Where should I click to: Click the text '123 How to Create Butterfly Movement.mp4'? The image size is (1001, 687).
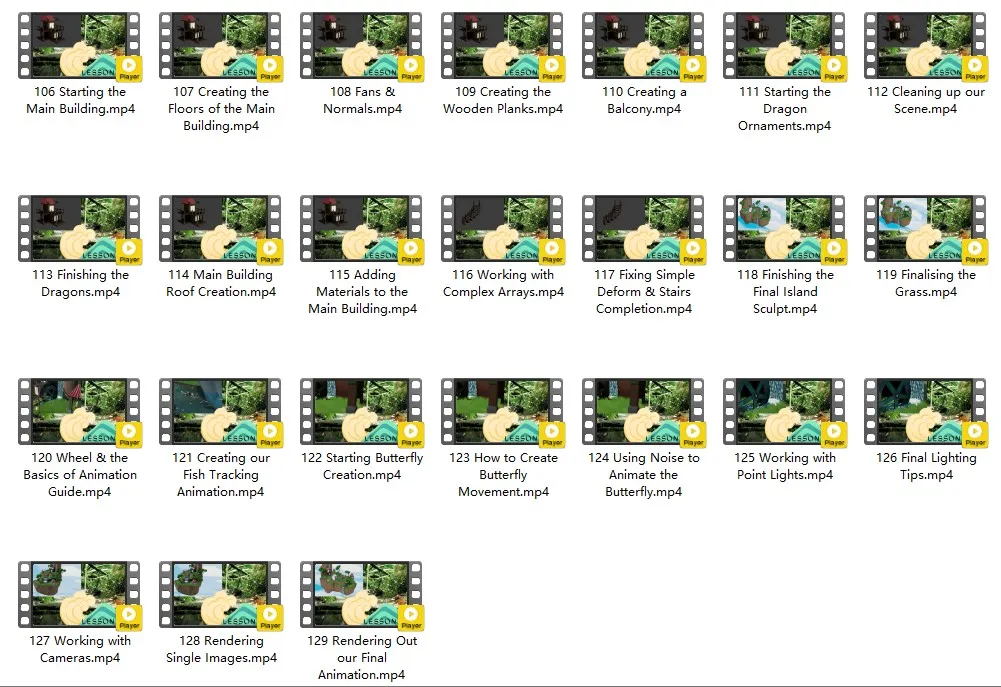503,475
